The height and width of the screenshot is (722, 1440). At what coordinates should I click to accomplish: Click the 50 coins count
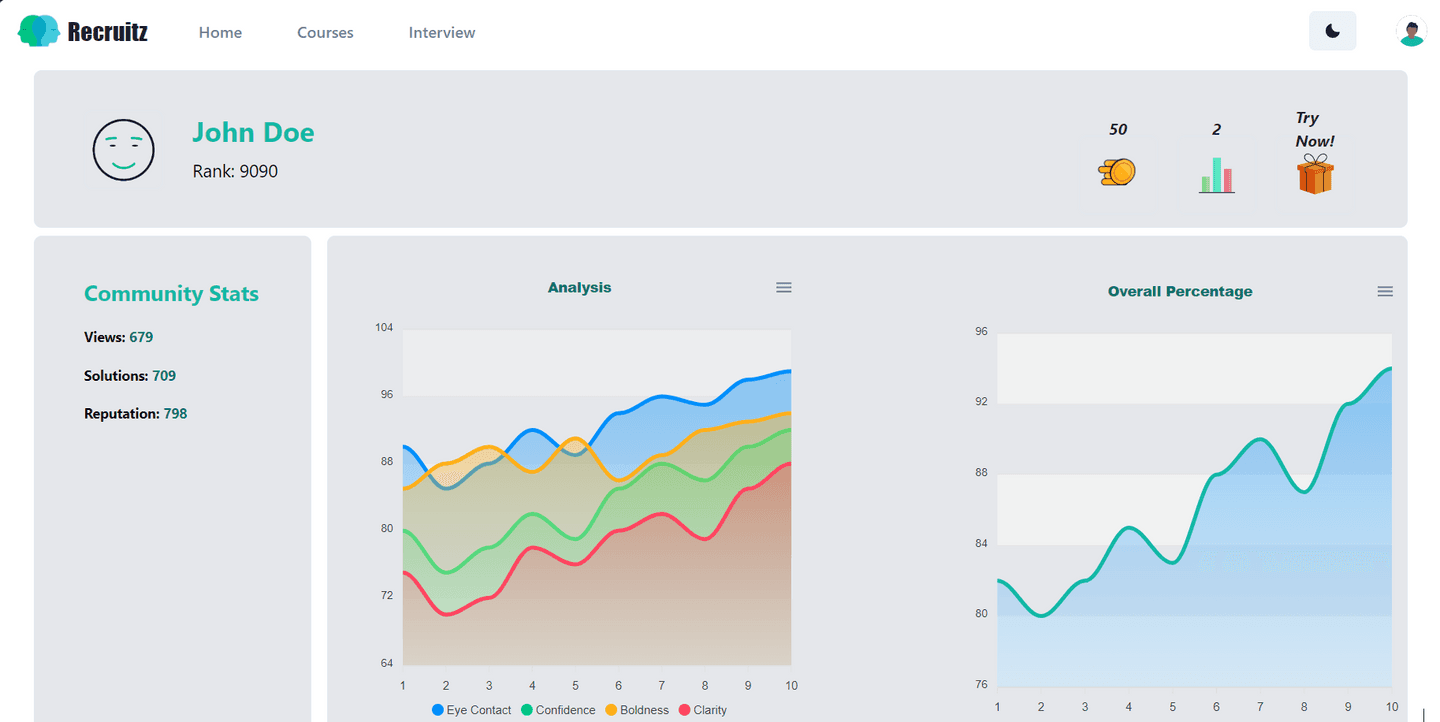[1118, 130]
